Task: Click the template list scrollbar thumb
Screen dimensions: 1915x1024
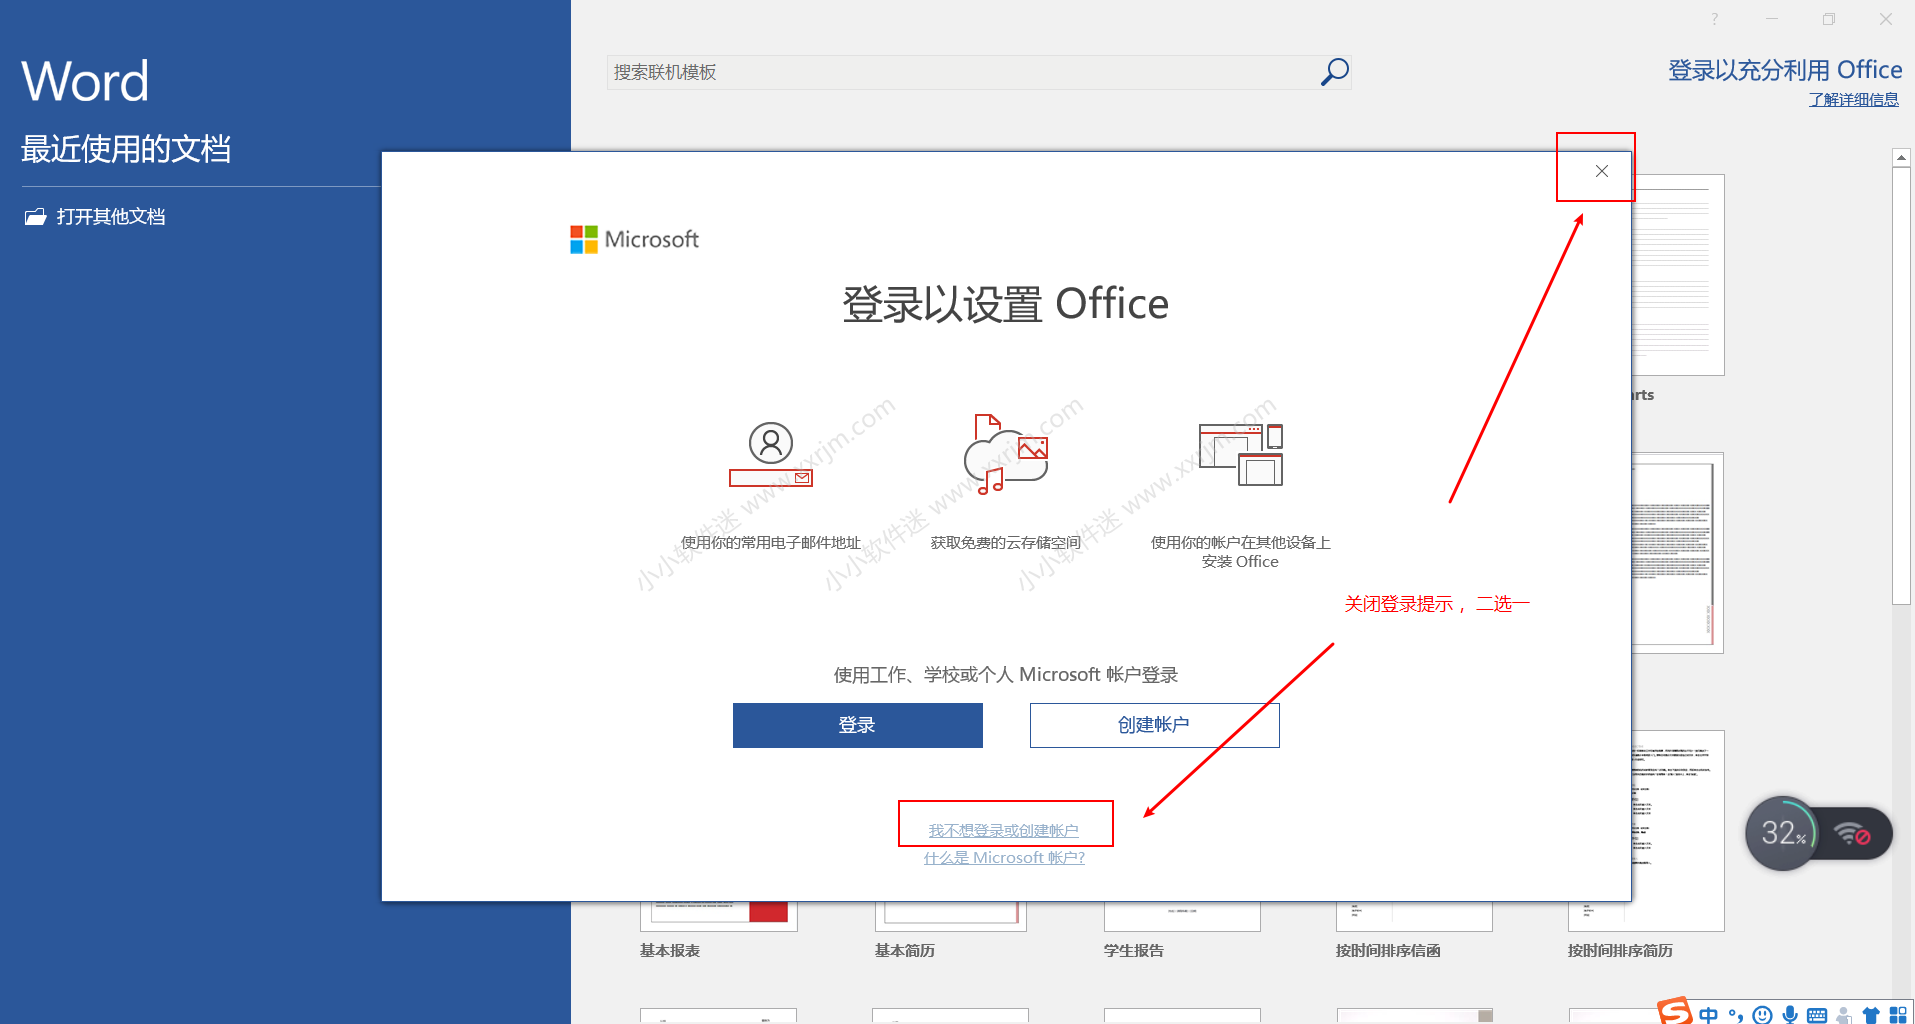Action: (1901, 385)
